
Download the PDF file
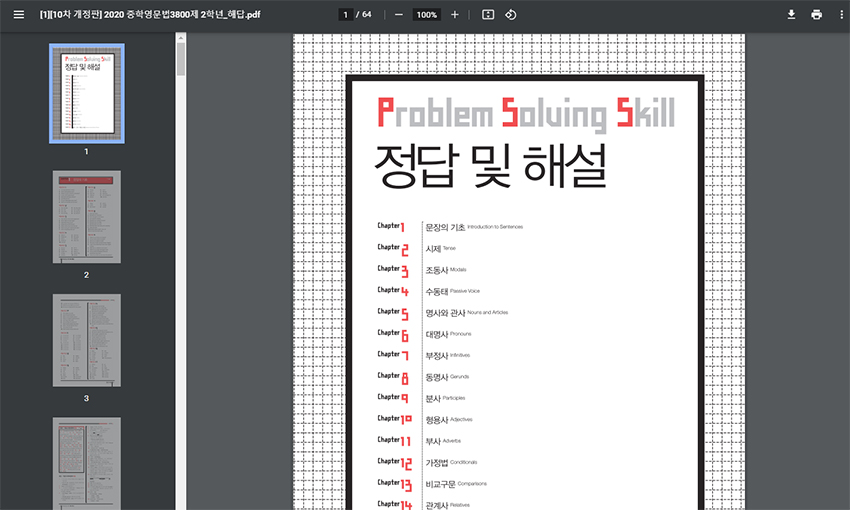[791, 15]
